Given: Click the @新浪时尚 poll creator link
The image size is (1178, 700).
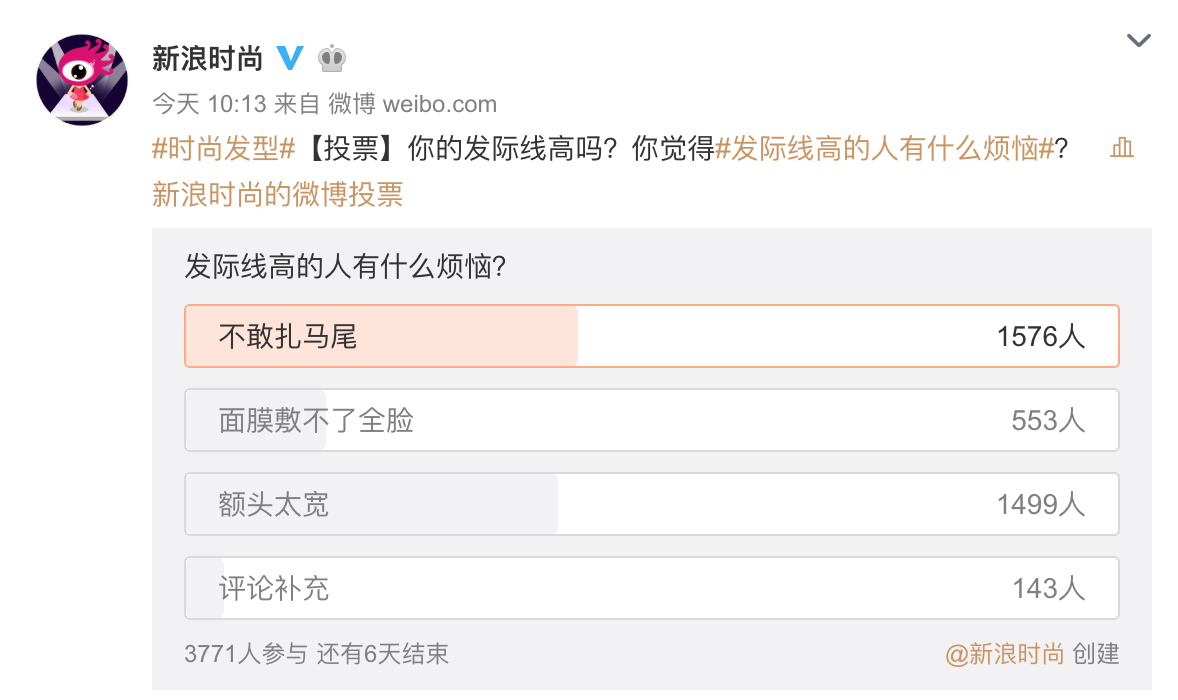Looking at the screenshot, I should [1004, 654].
